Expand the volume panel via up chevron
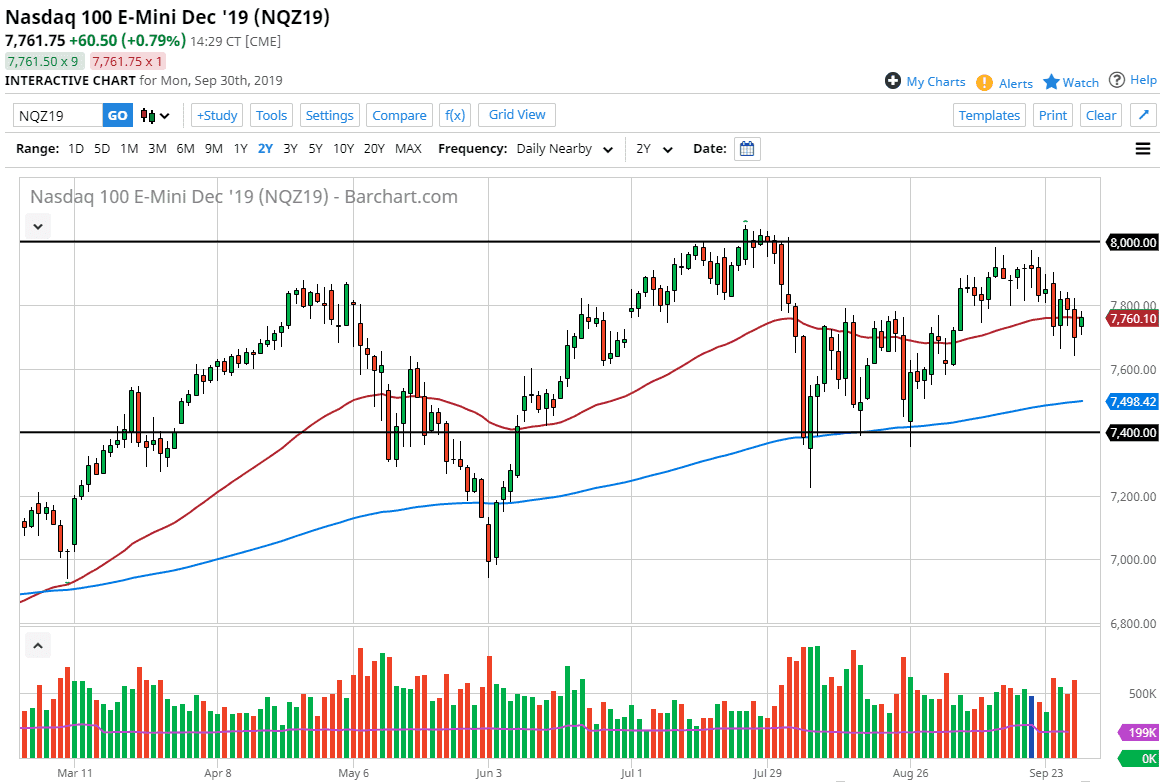This screenshot has width=1165, height=782. tap(37, 645)
